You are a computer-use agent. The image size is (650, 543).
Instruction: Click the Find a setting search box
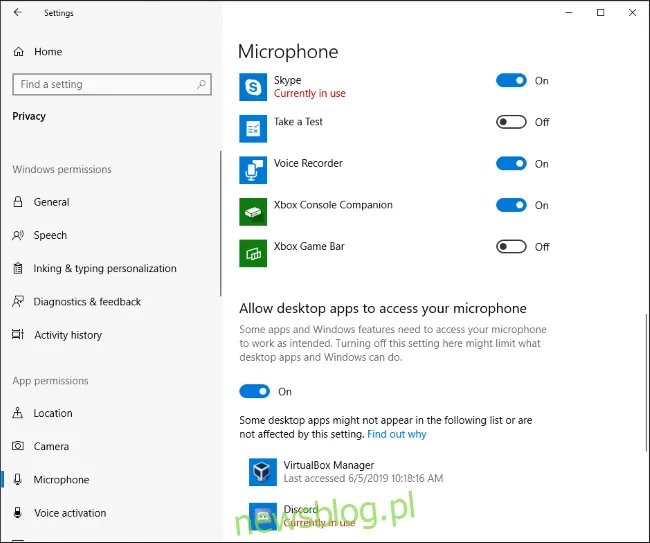[112, 84]
